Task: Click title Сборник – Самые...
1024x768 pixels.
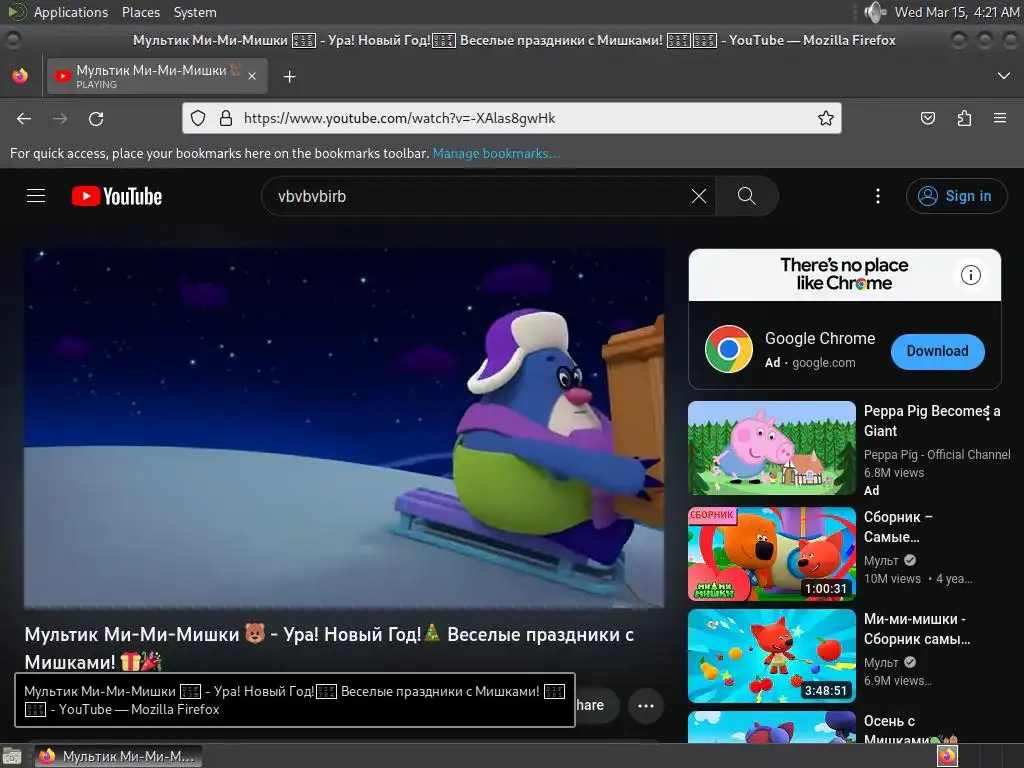Action: (898, 527)
